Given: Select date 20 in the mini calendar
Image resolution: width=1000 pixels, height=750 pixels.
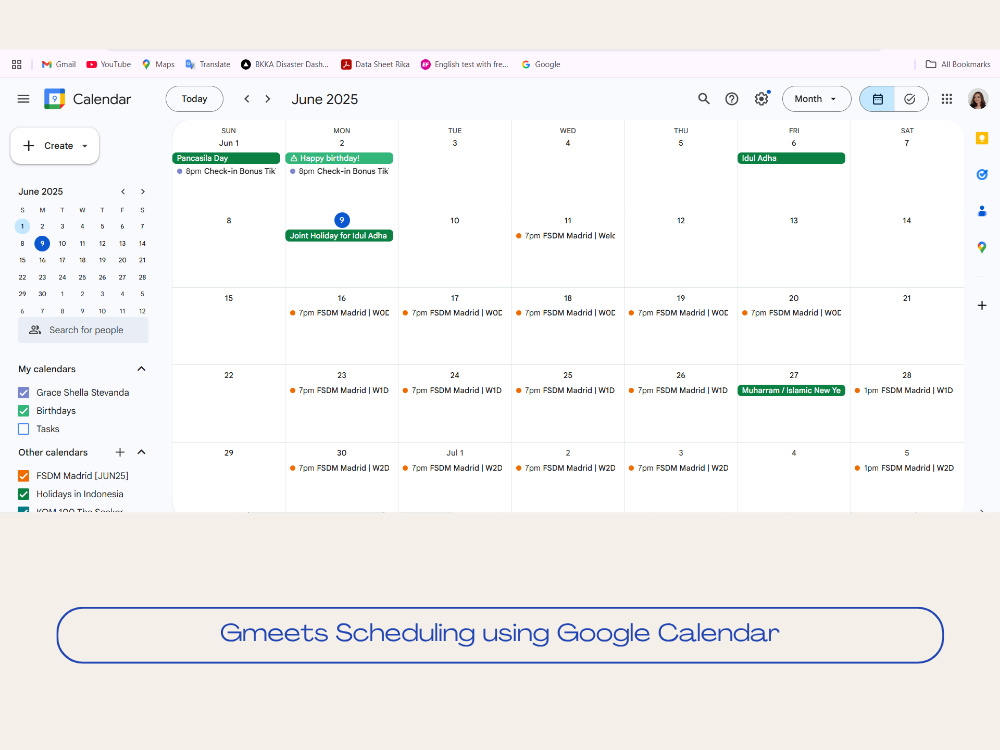Looking at the screenshot, I should point(122,260).
